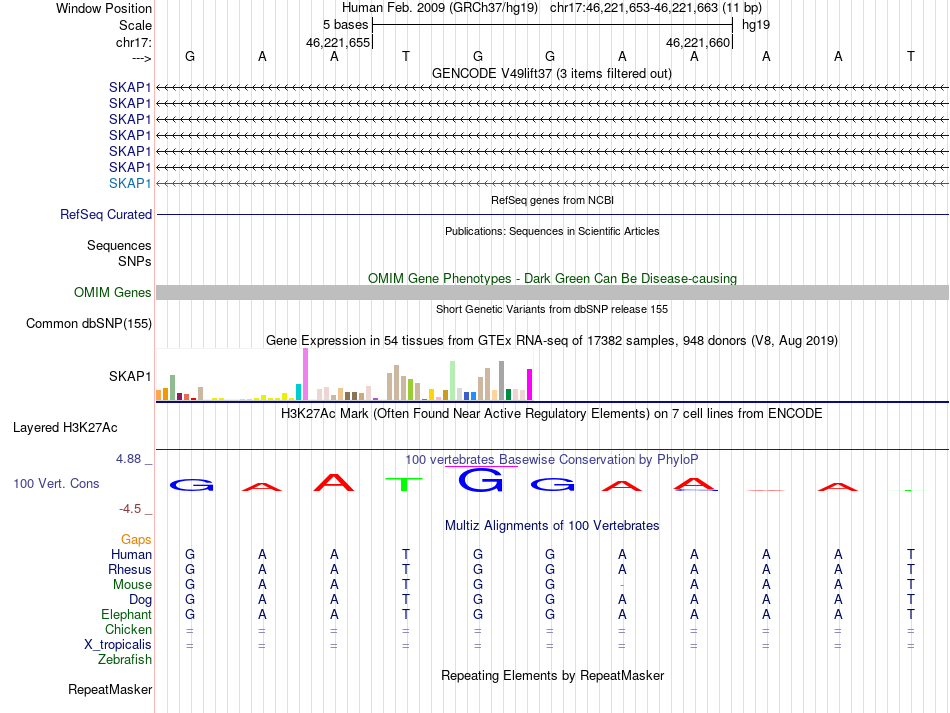Open 100 vertebrates Basewise Conservation by PhyloP title
Image resolution: width=950 pixels, height=713 pixels.
coord(551,459)
